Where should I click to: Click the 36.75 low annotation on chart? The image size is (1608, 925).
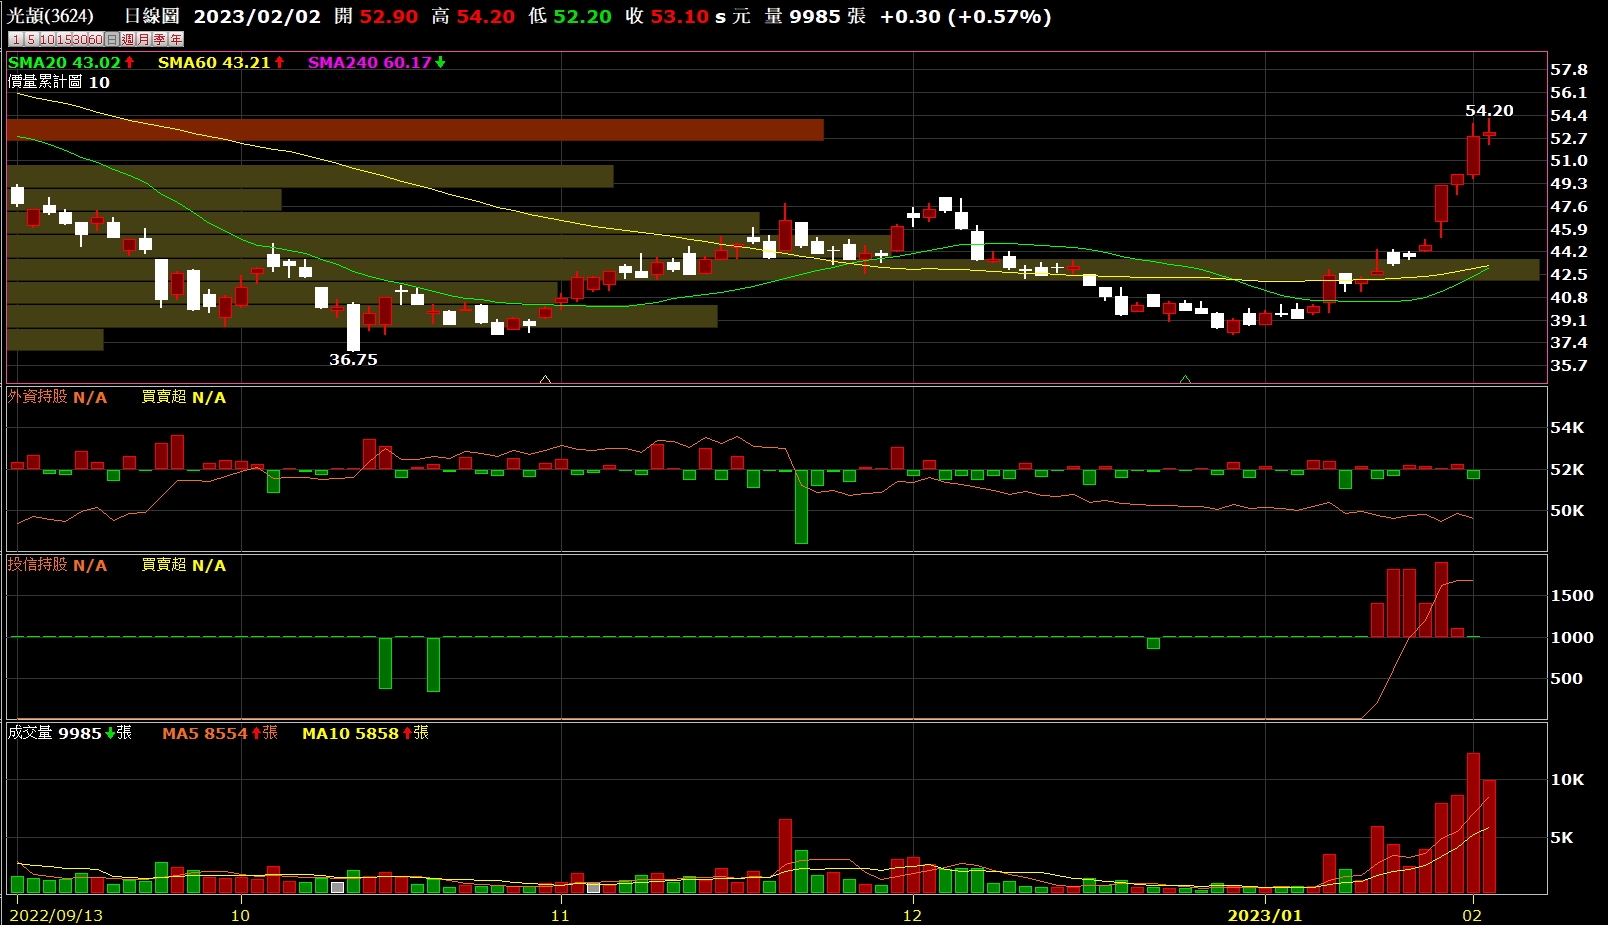pyautogui.click(x=353, y=359)
